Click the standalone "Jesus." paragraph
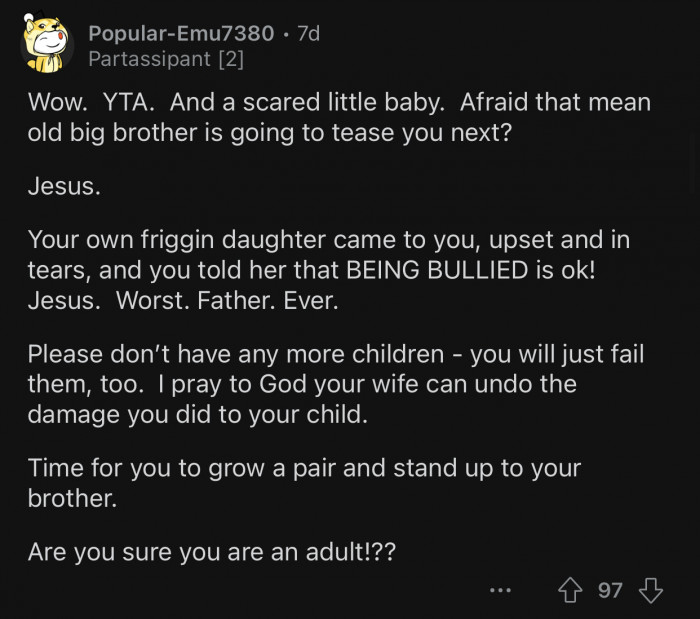The height and width of the screenshot is (619, 700). pyautogui.click(x=64, y=187)
